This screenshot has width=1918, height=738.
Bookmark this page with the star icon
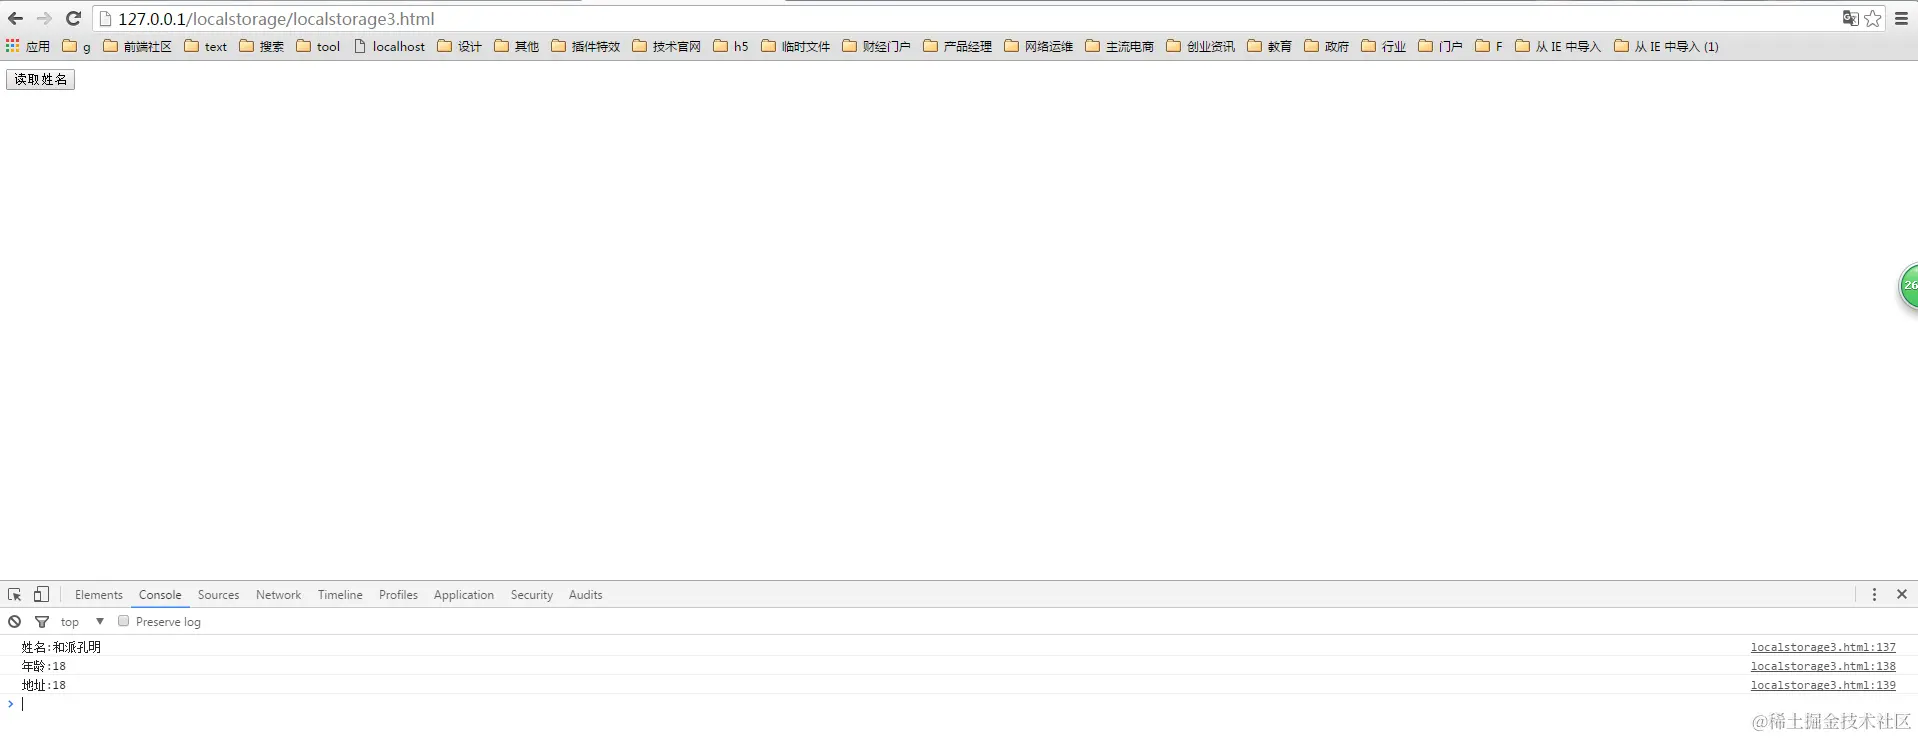[x=1873, y=18]
